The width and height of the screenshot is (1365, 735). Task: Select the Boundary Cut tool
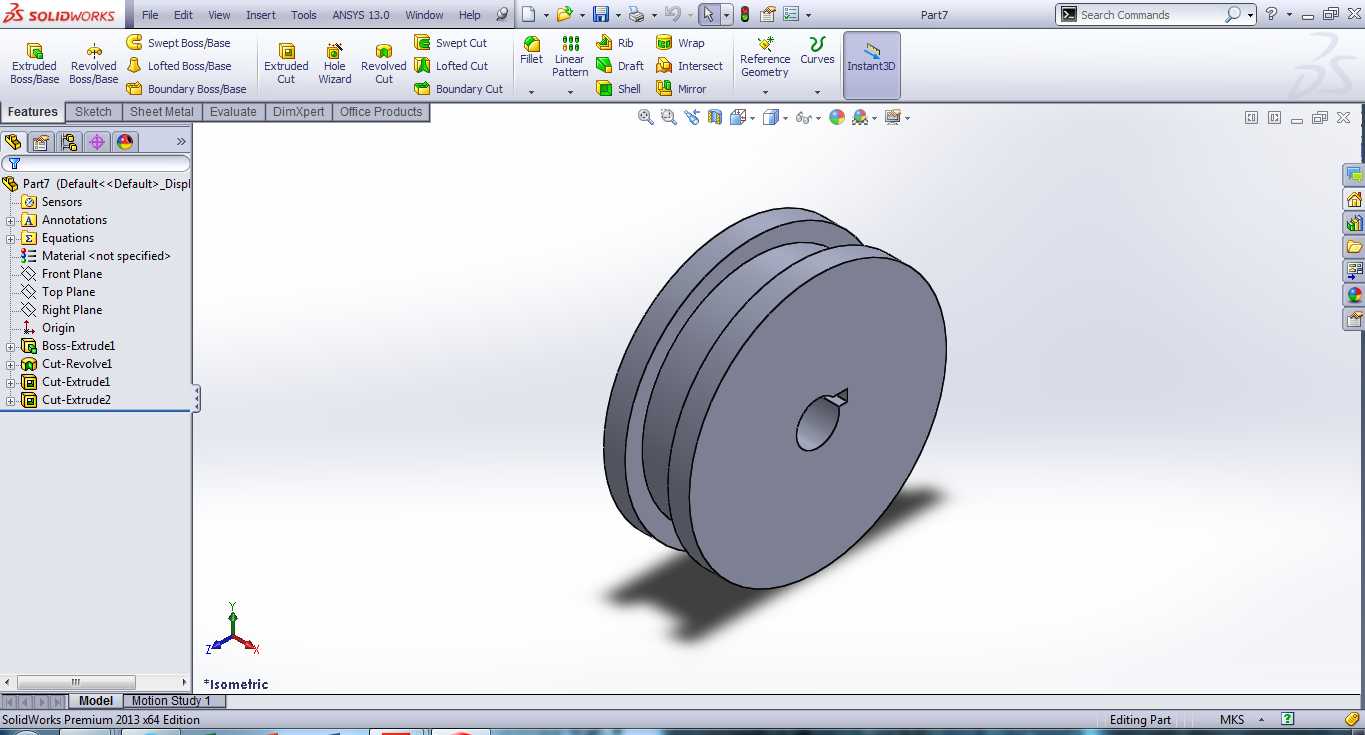click(459, 89)
